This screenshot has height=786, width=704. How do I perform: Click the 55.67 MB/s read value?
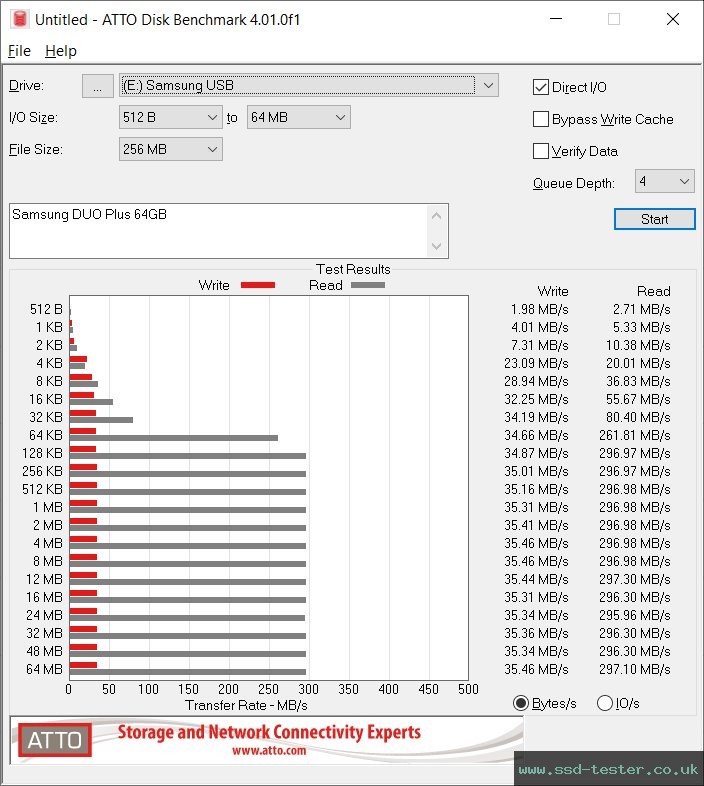[x=638, y=399]
